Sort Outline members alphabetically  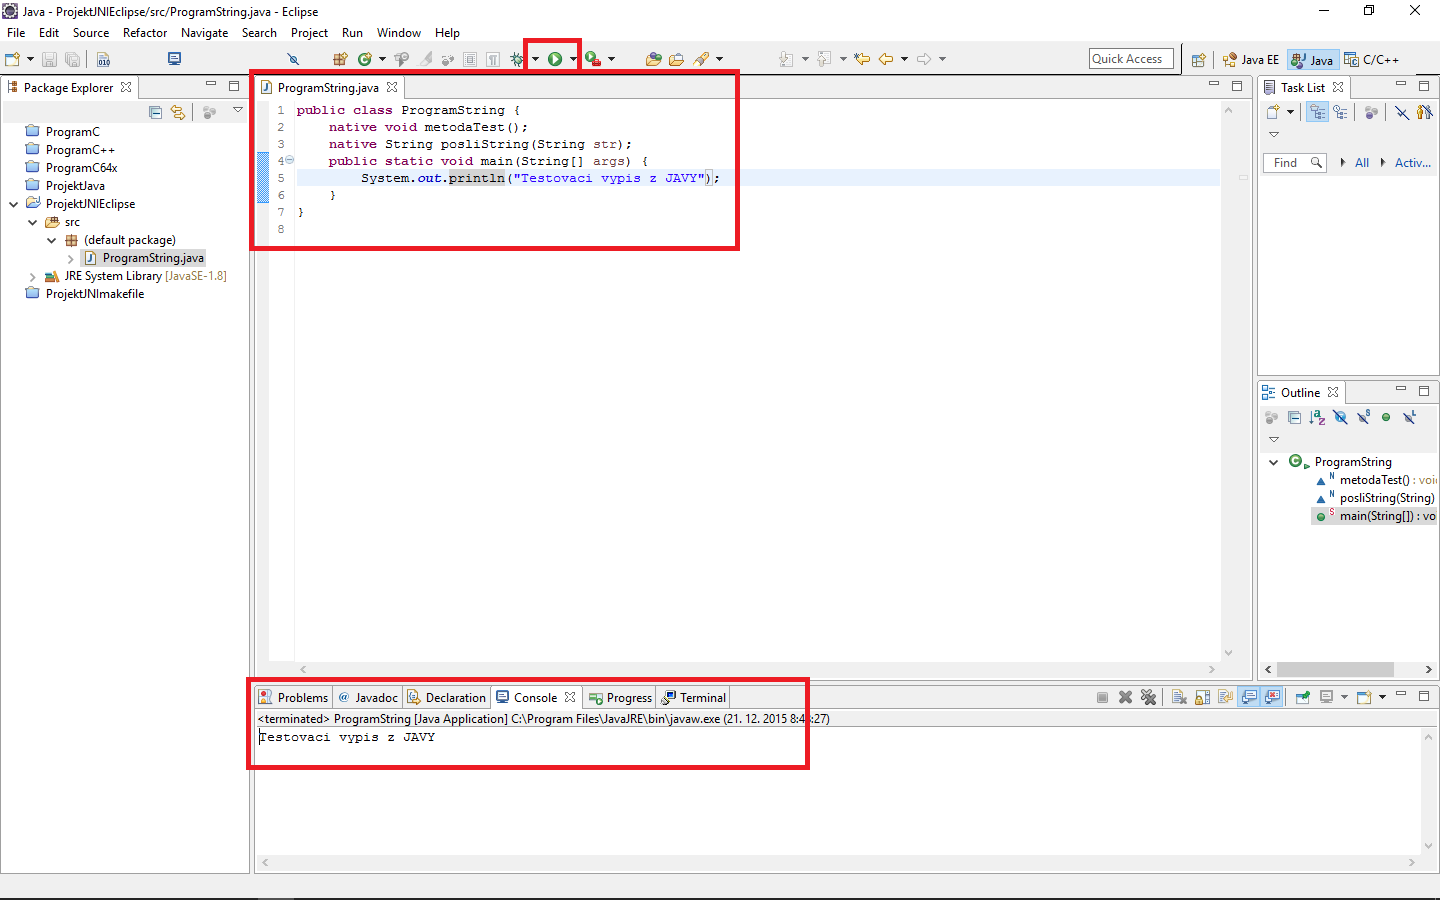(1317, 417)
